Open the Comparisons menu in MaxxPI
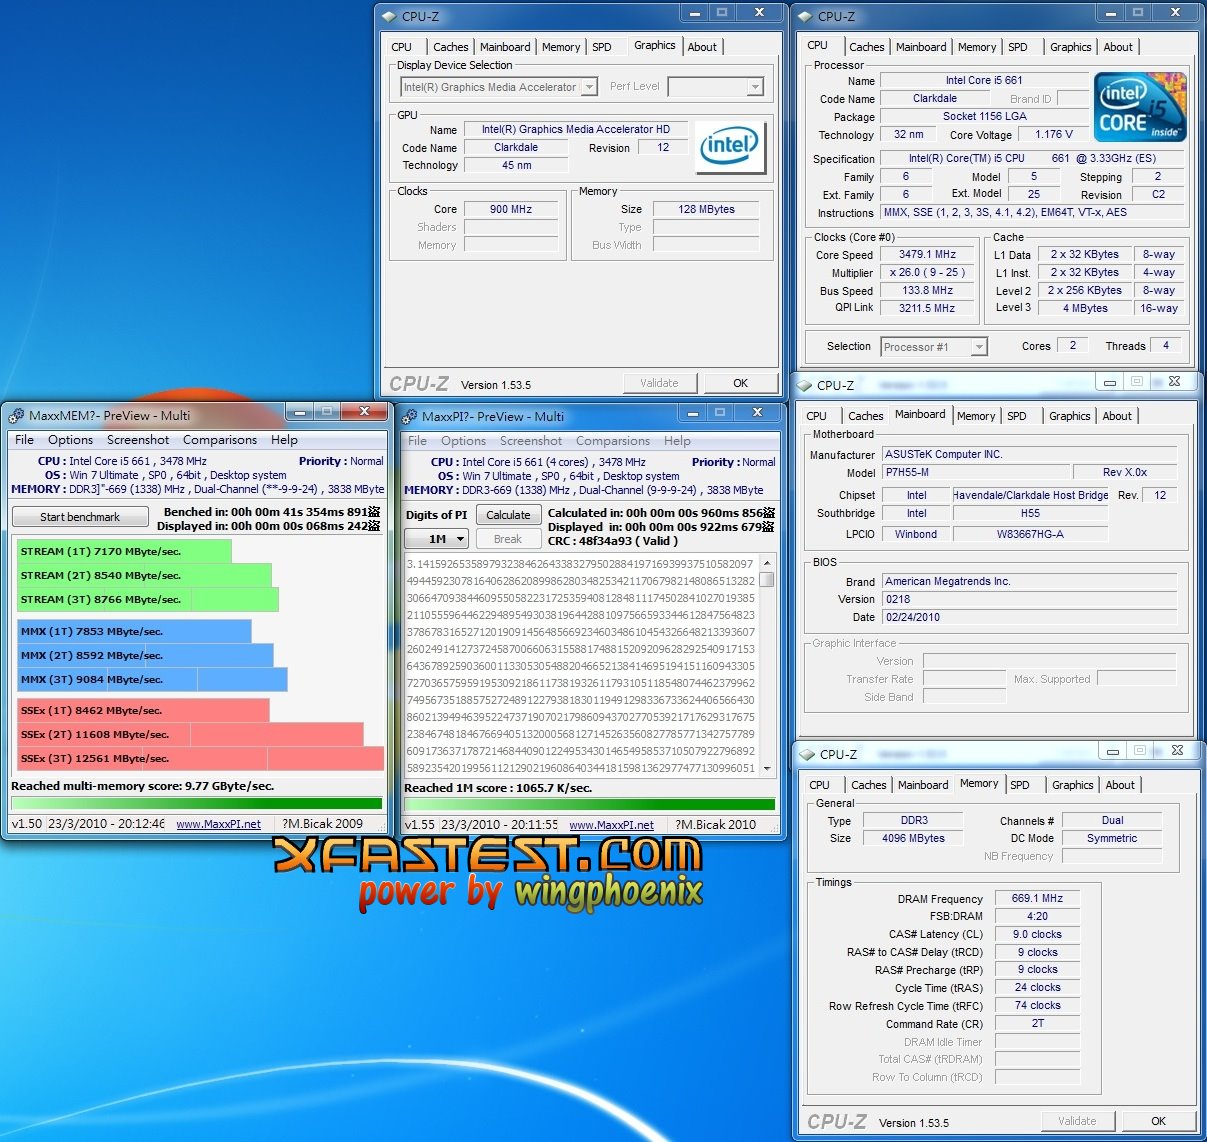The image size is (1207, 1142). click(613, 441)
